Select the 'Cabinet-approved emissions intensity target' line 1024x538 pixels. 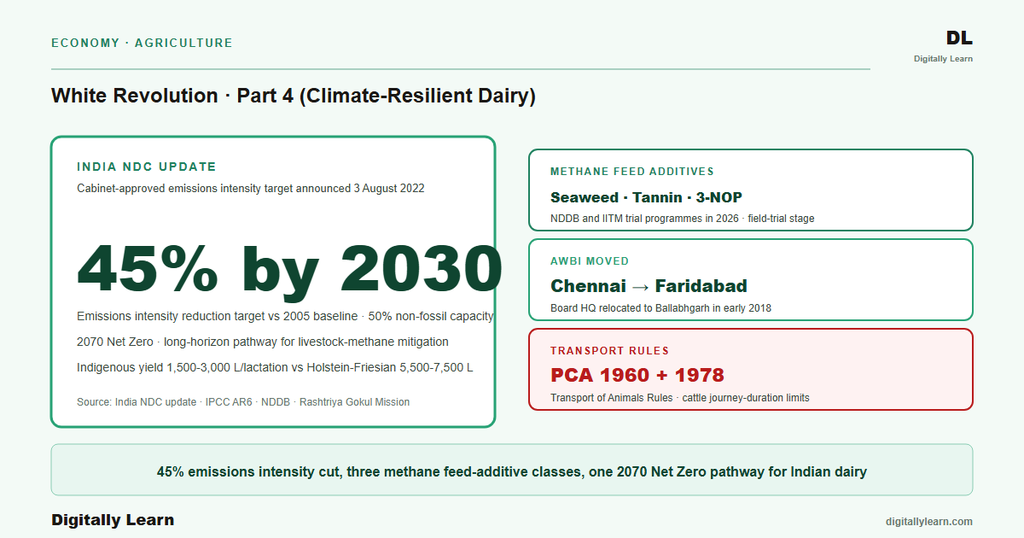point(251,189)
